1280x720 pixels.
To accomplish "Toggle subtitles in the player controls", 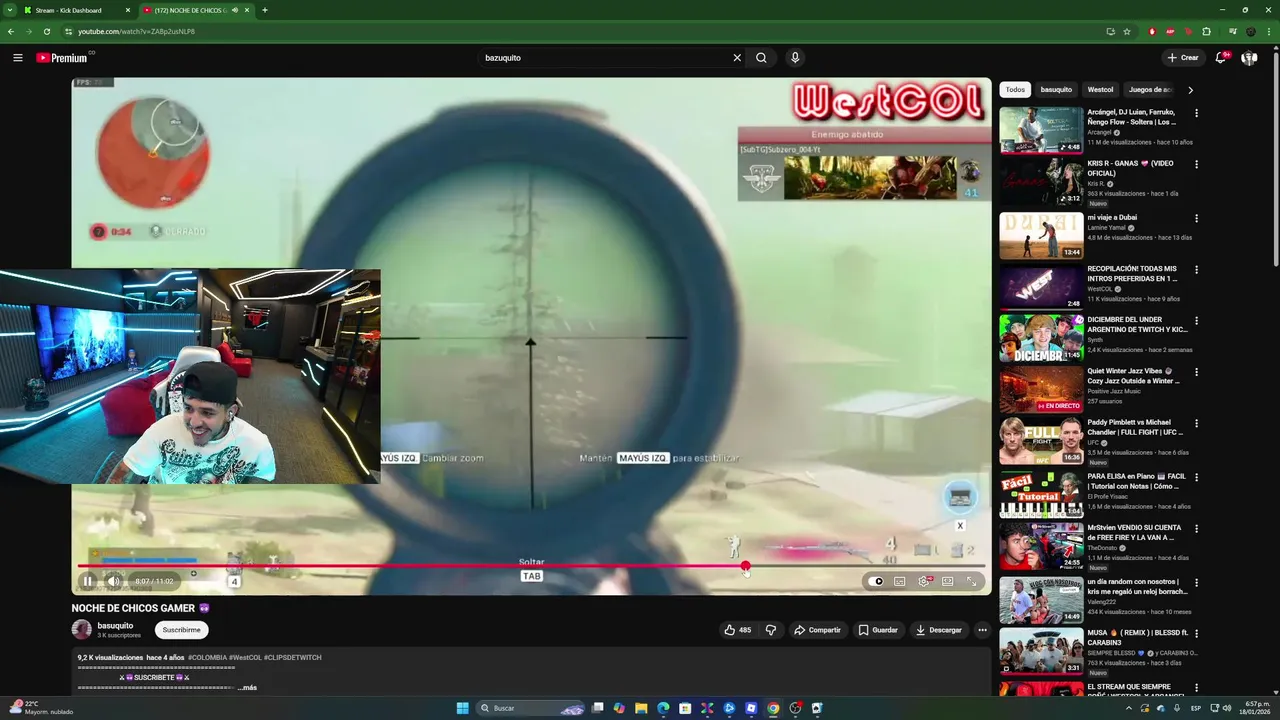I will tap(899, 581).
